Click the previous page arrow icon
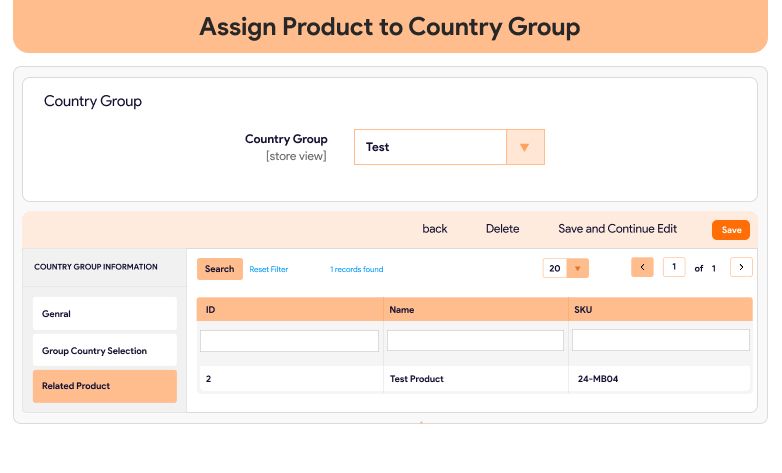The image size is (782, 473). point(642,267)
